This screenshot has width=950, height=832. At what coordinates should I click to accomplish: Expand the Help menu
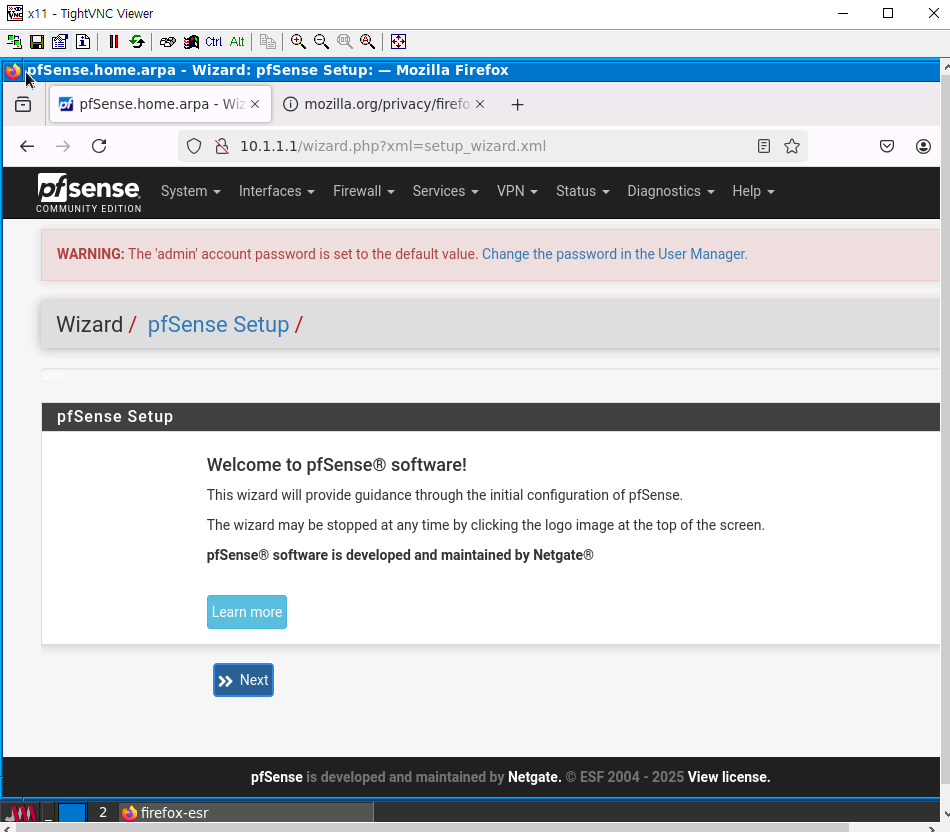coord(753,191)
